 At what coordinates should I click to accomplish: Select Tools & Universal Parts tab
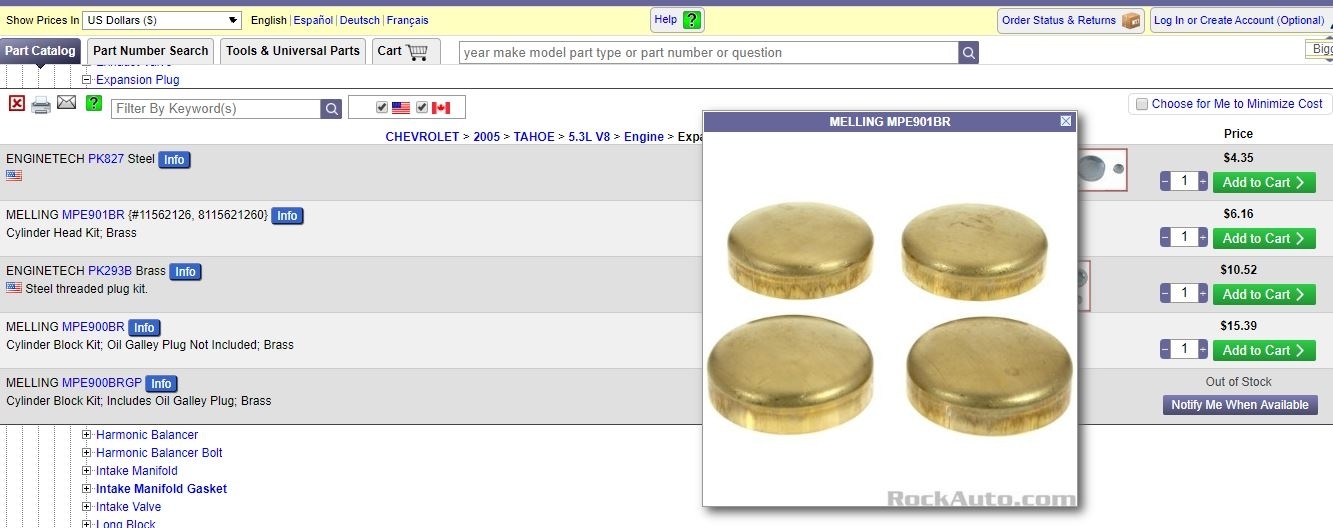[293, 51]
